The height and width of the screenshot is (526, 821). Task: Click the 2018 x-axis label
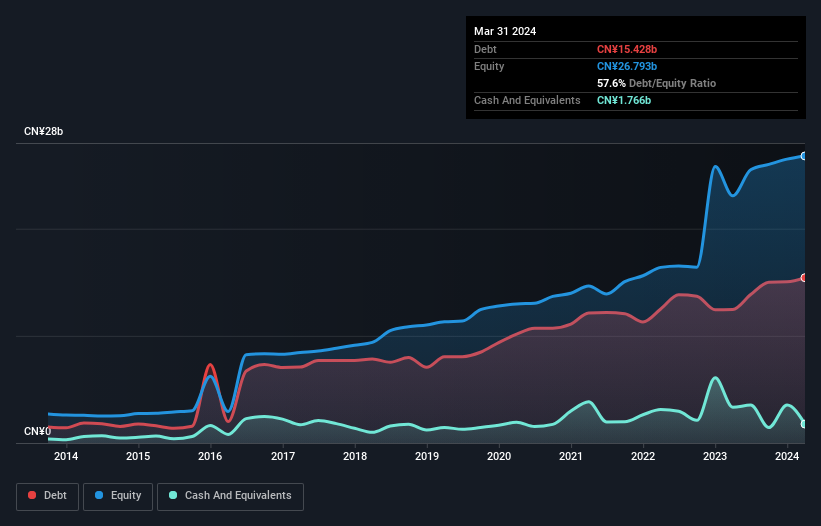coord(355,456)
